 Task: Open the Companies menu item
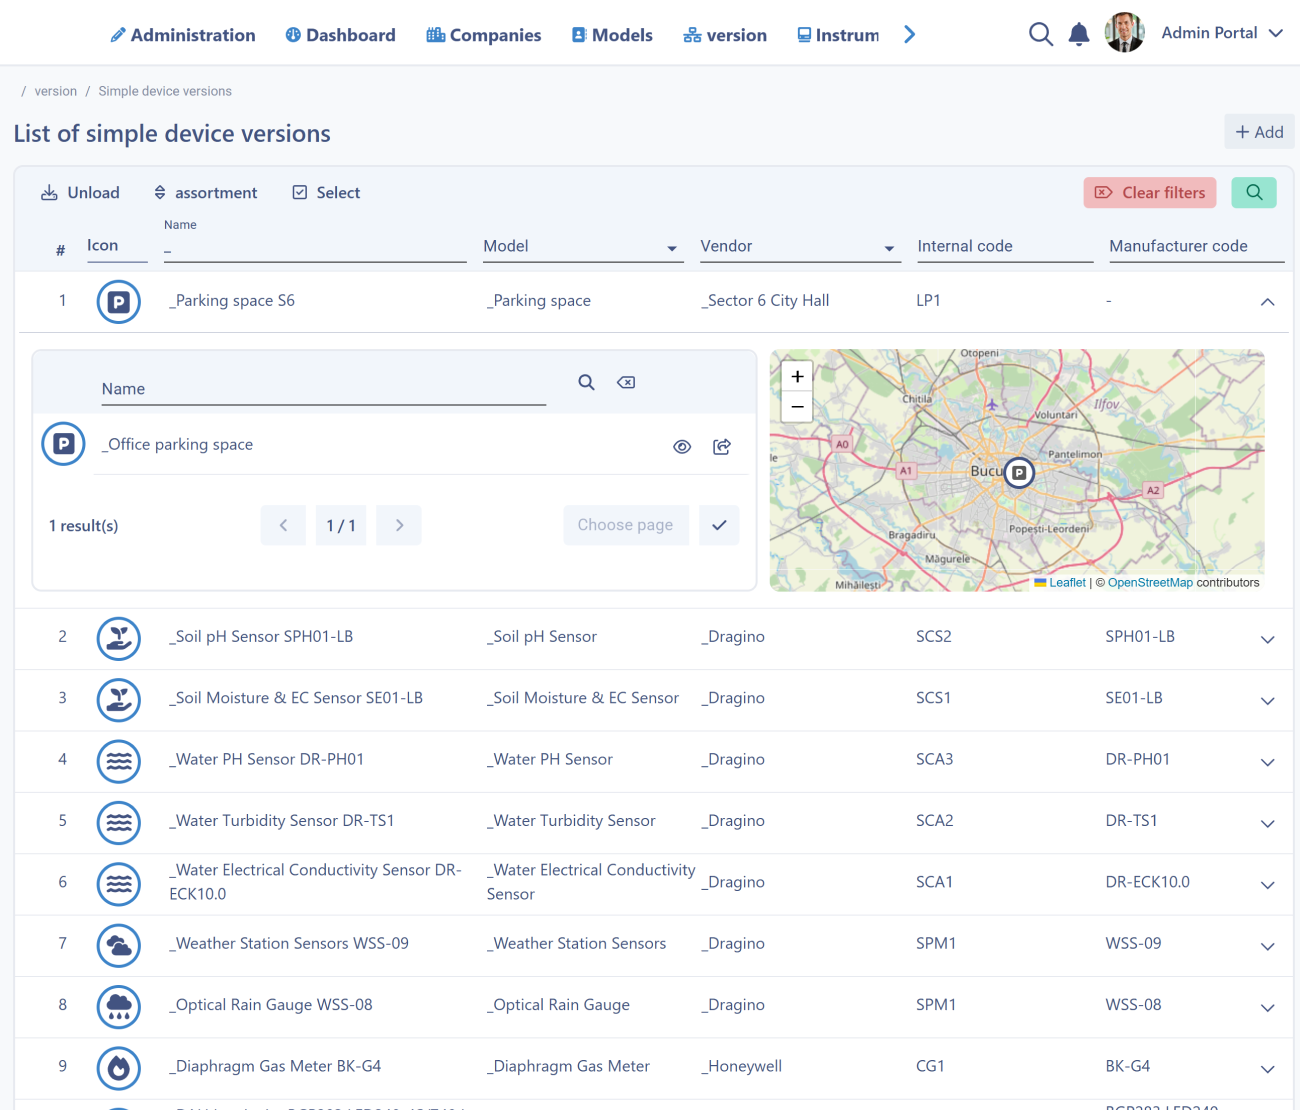[484, 35]
